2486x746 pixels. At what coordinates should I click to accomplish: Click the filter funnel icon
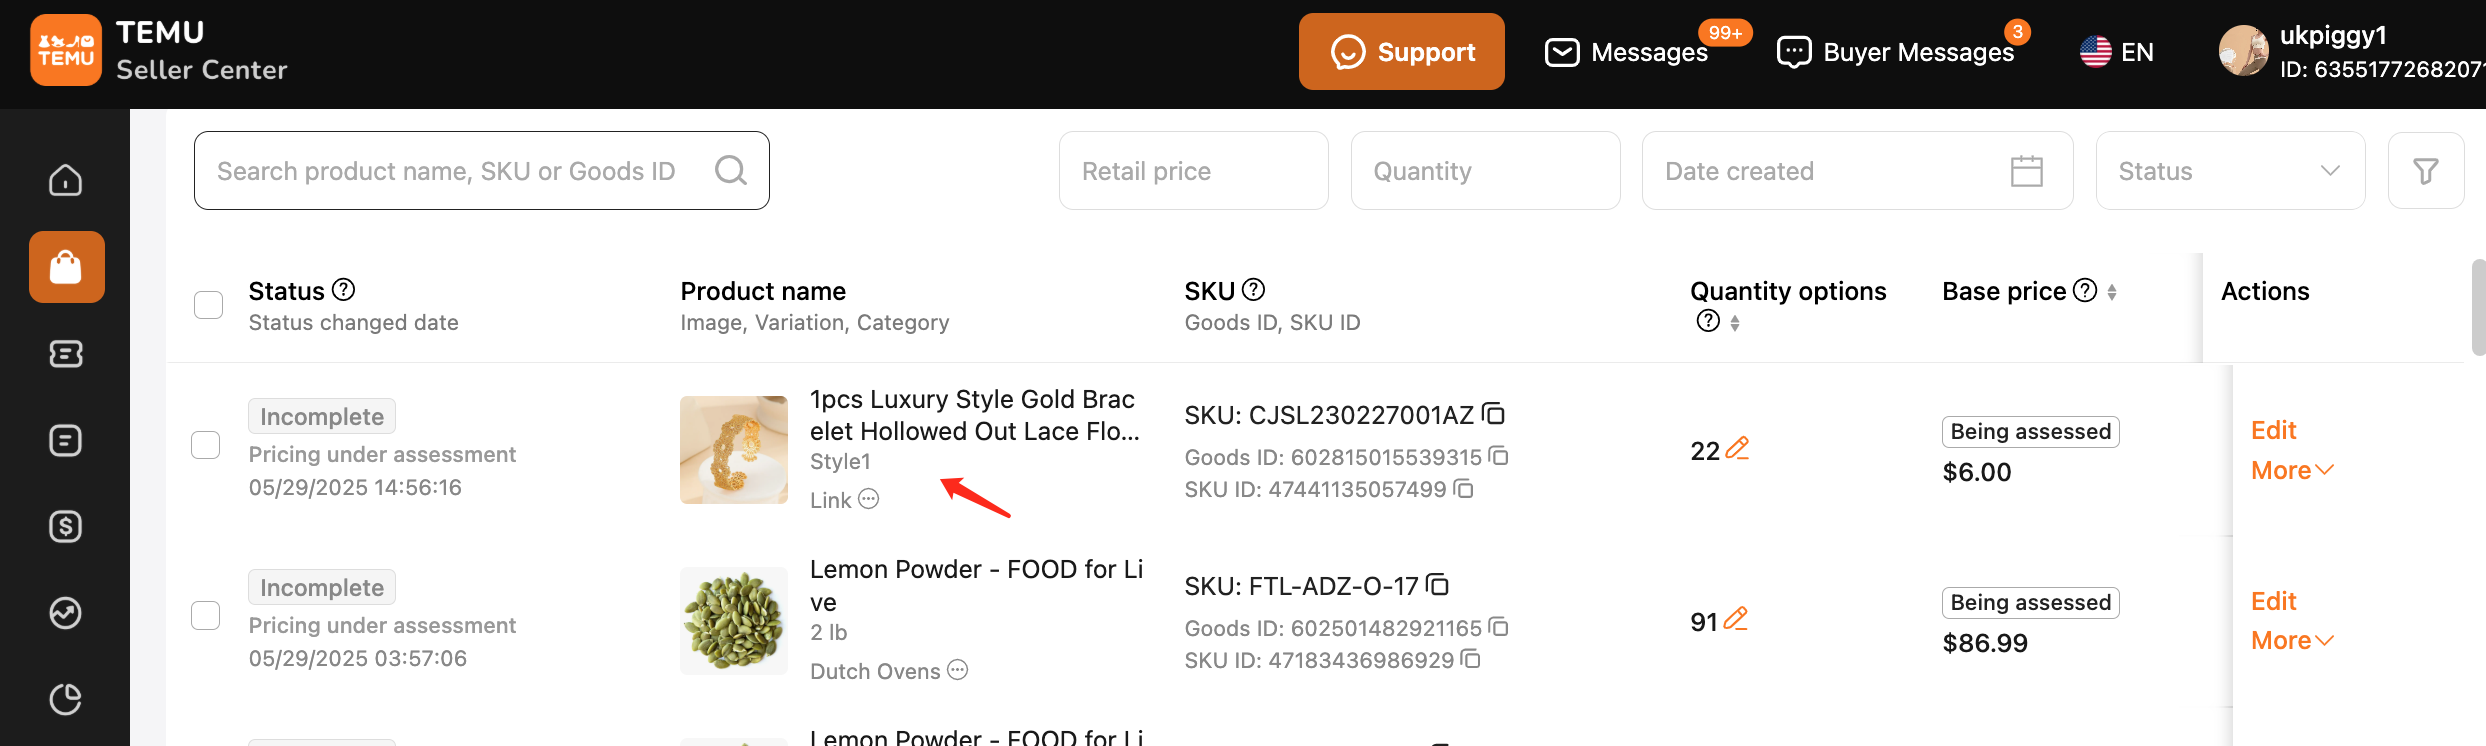tap(2425, 171)
